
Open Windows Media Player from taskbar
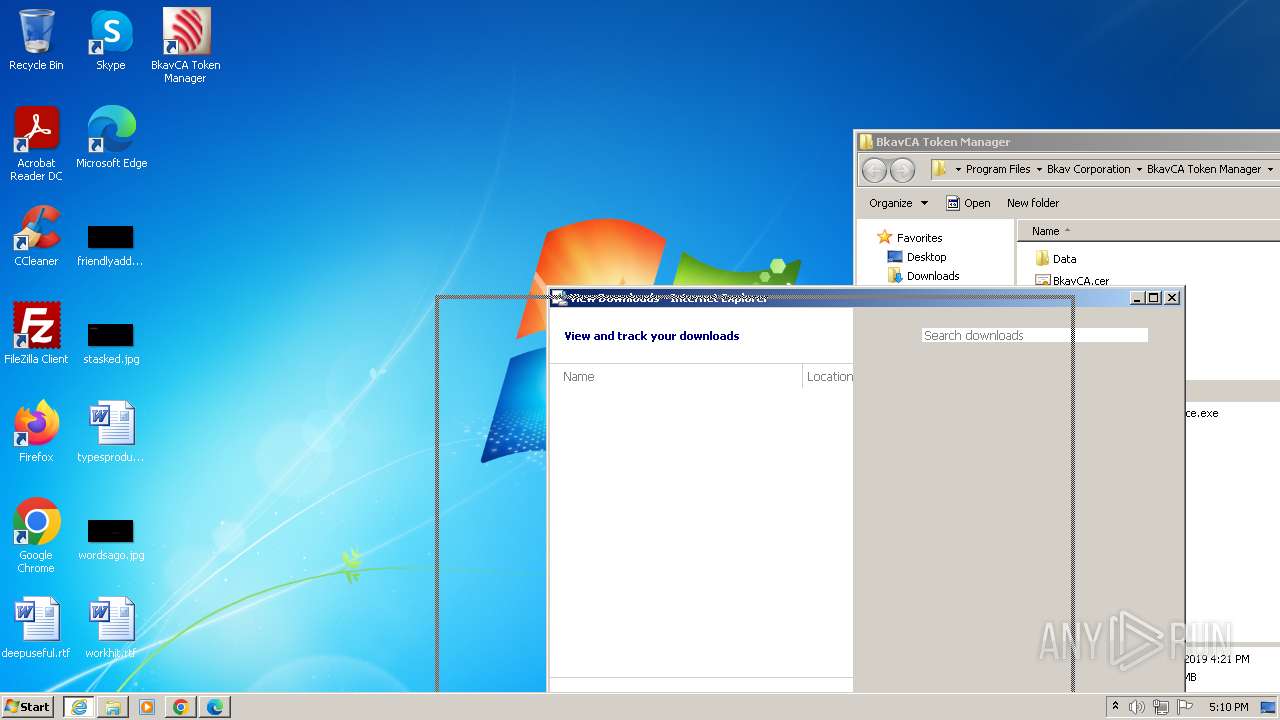coord(147,707)
